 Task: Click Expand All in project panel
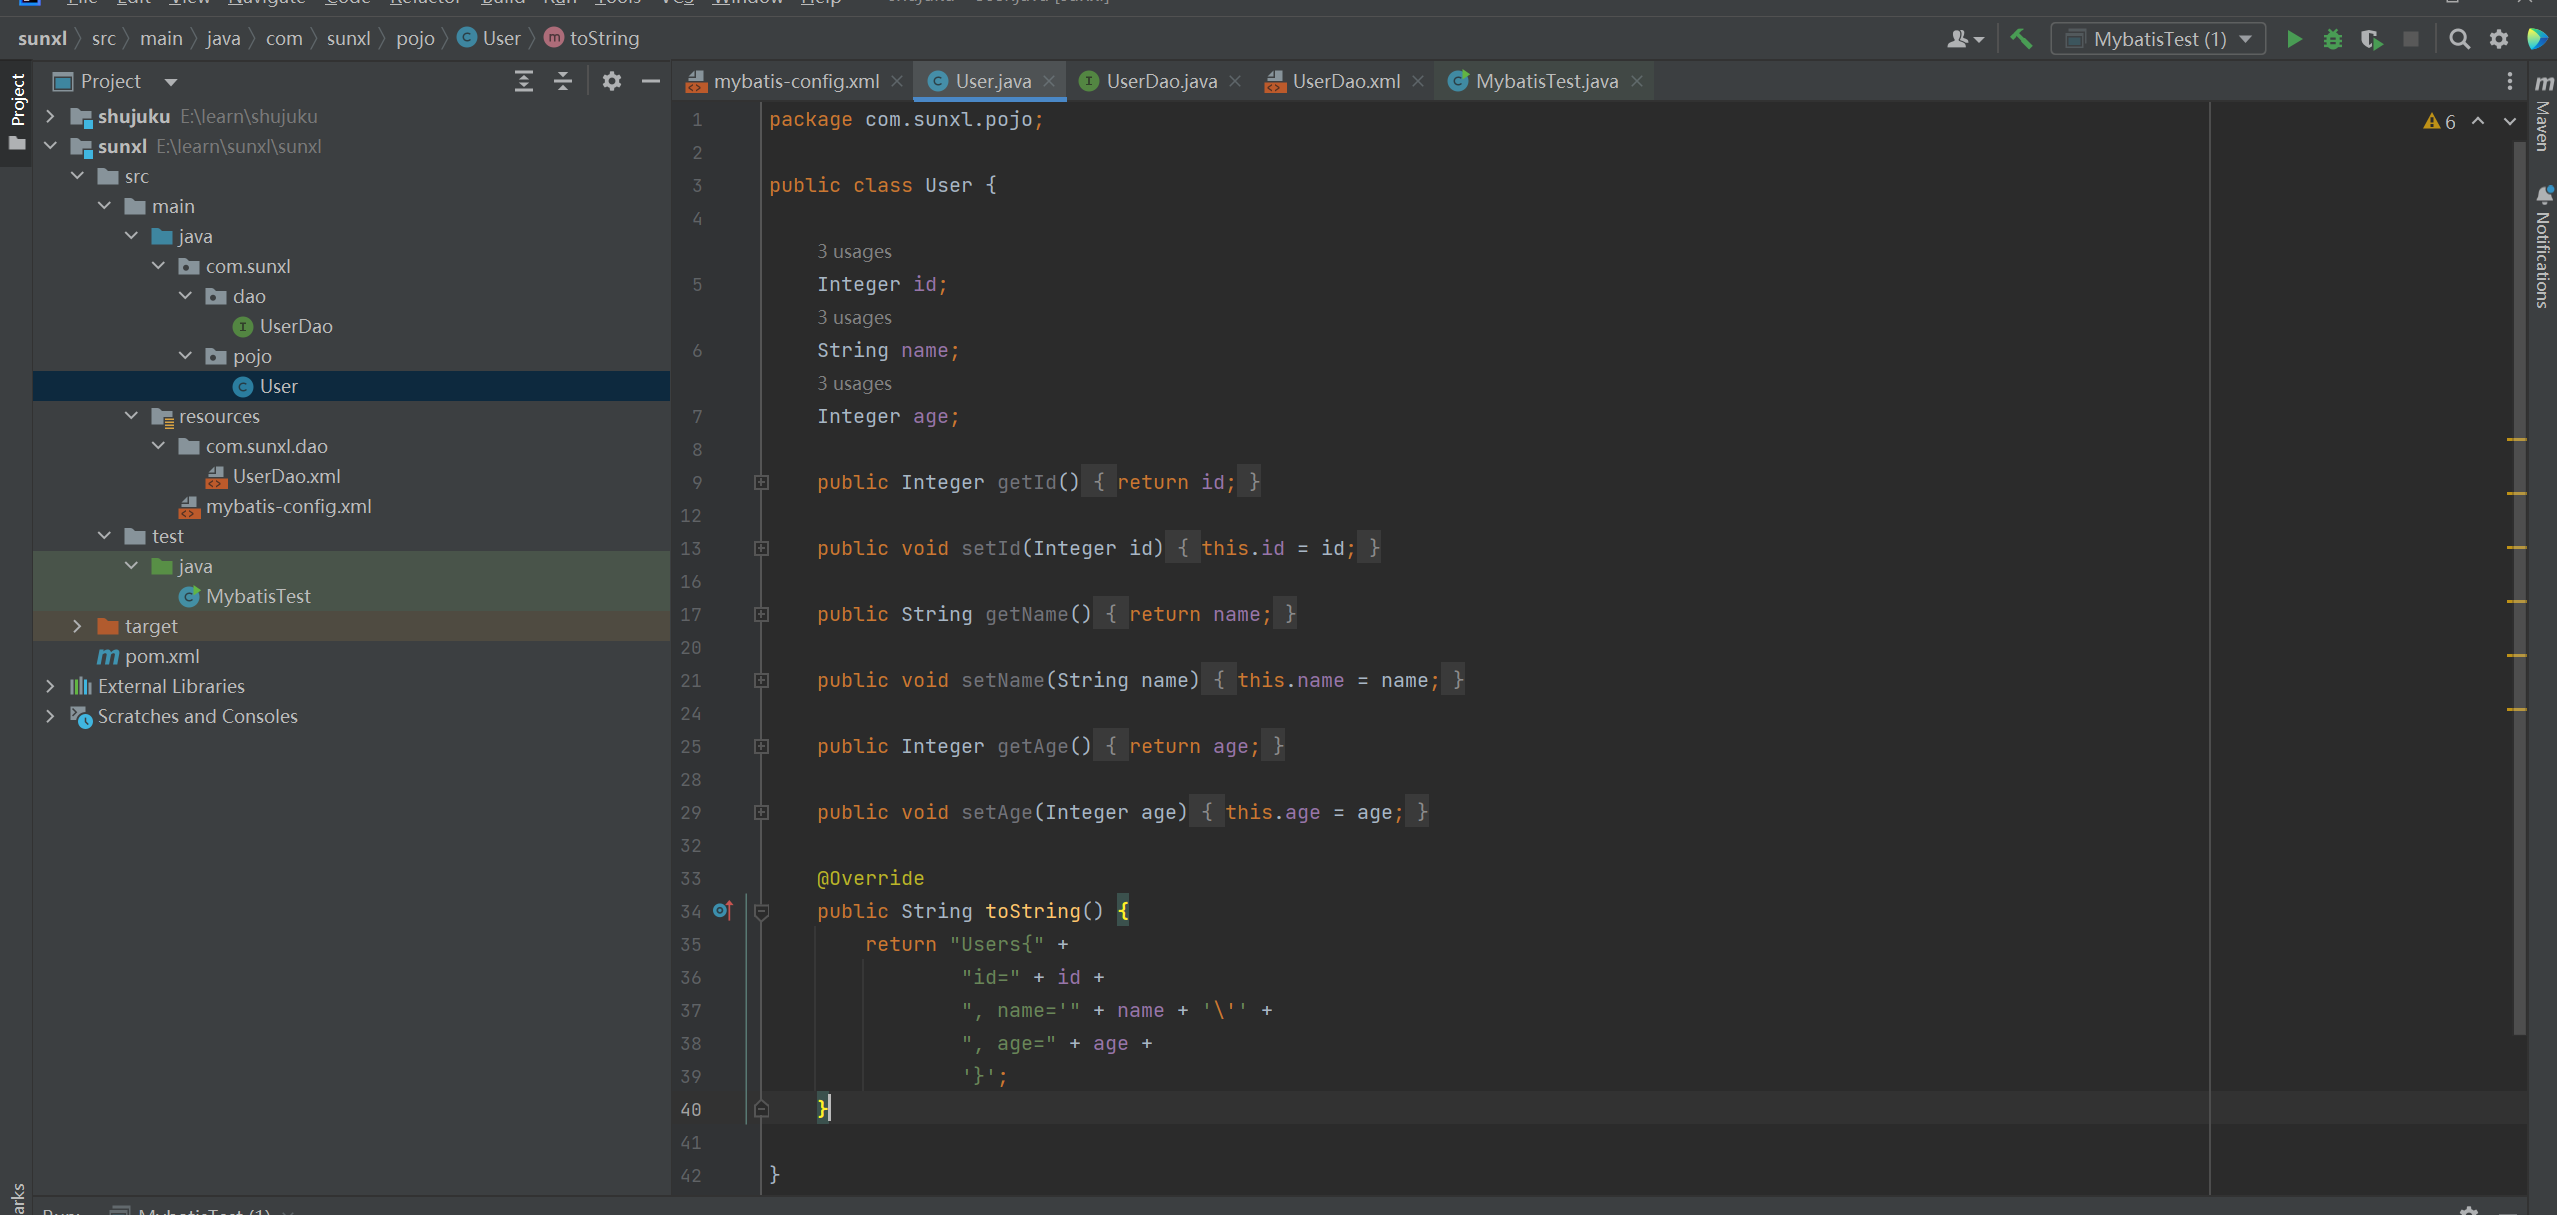point(523,81)
